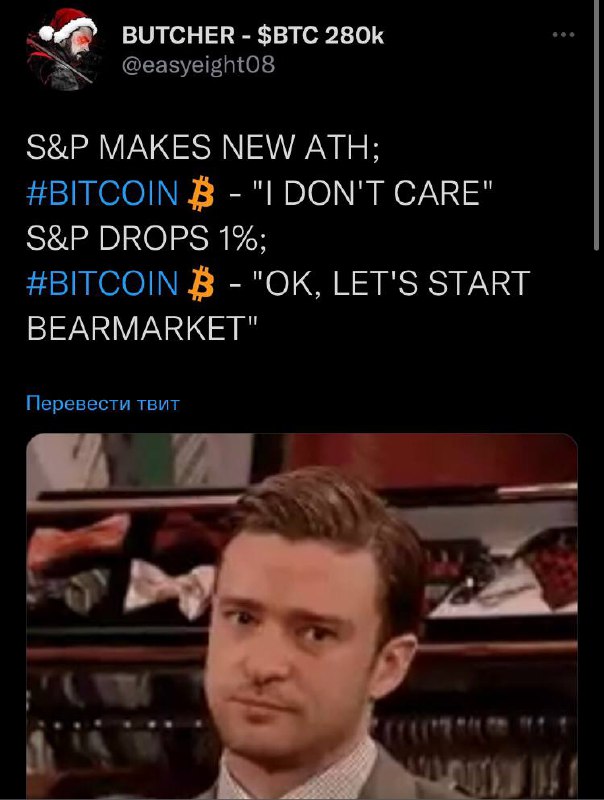
Task: Click the scrollbar thumb on the right edge
Action: pos(596,125)
